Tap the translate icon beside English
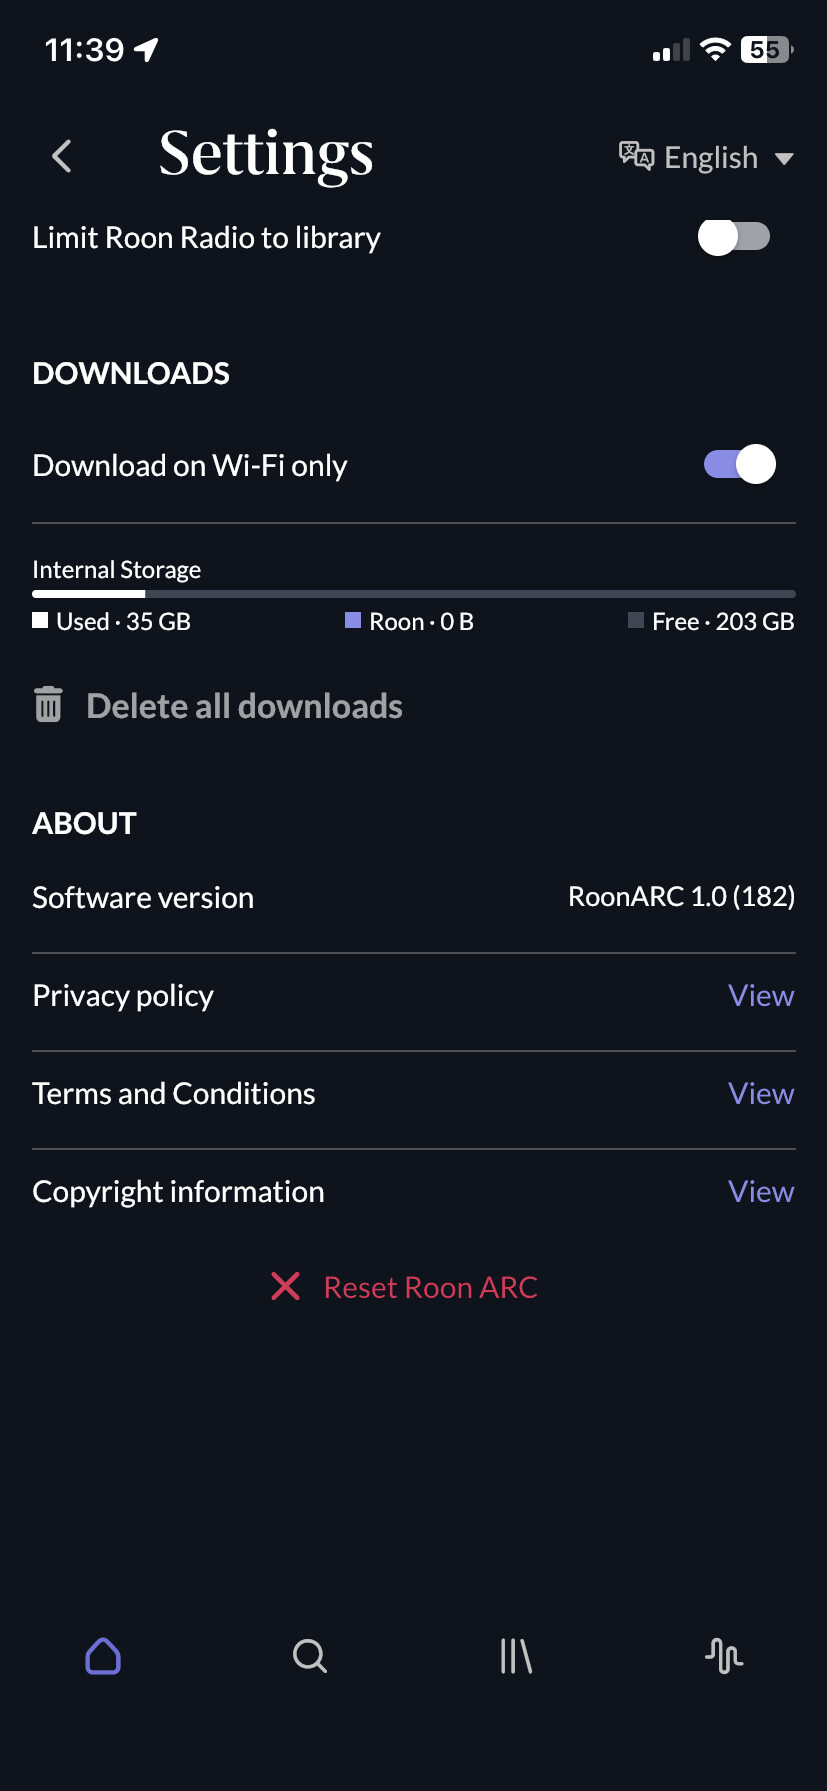The width and height of the screenshot is (827, 1791). click(634, 156)
